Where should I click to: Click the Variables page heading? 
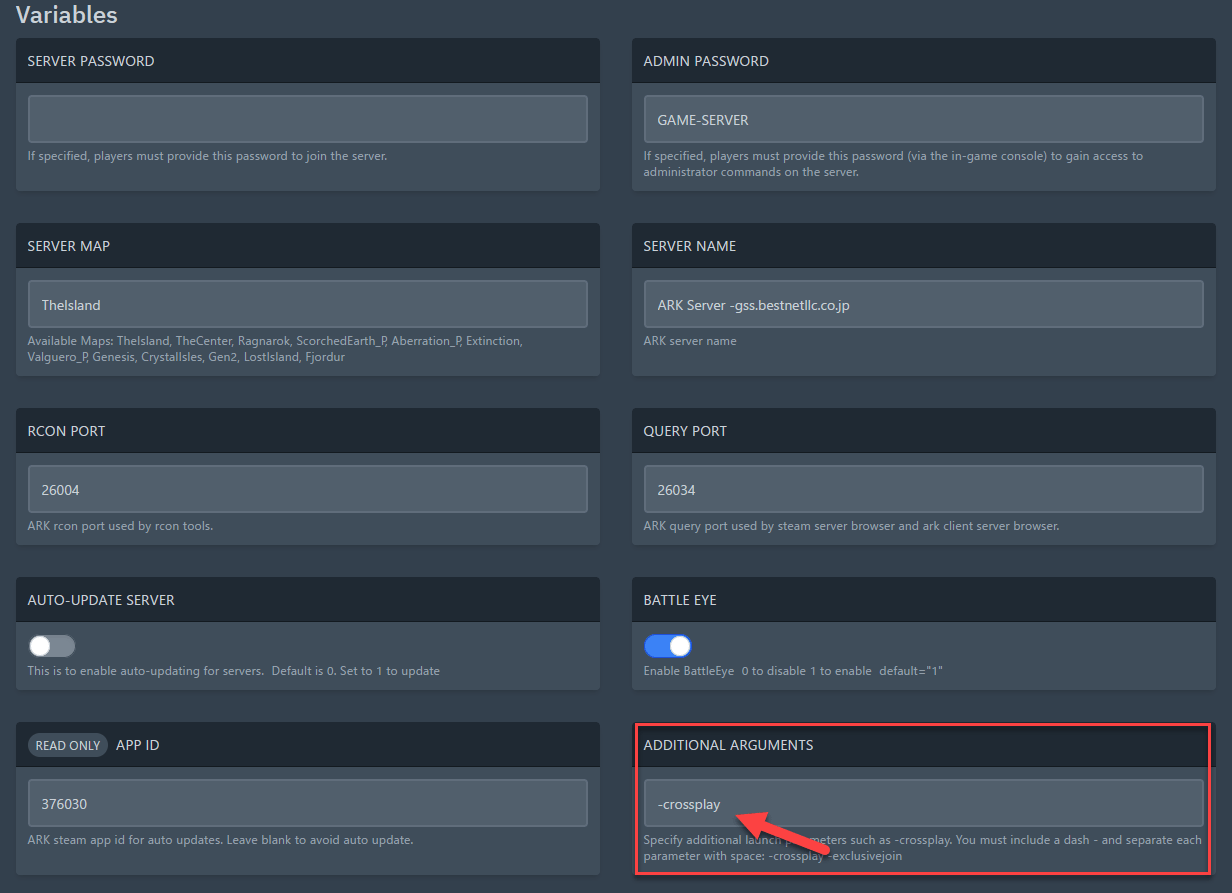(x=67, y=15)
